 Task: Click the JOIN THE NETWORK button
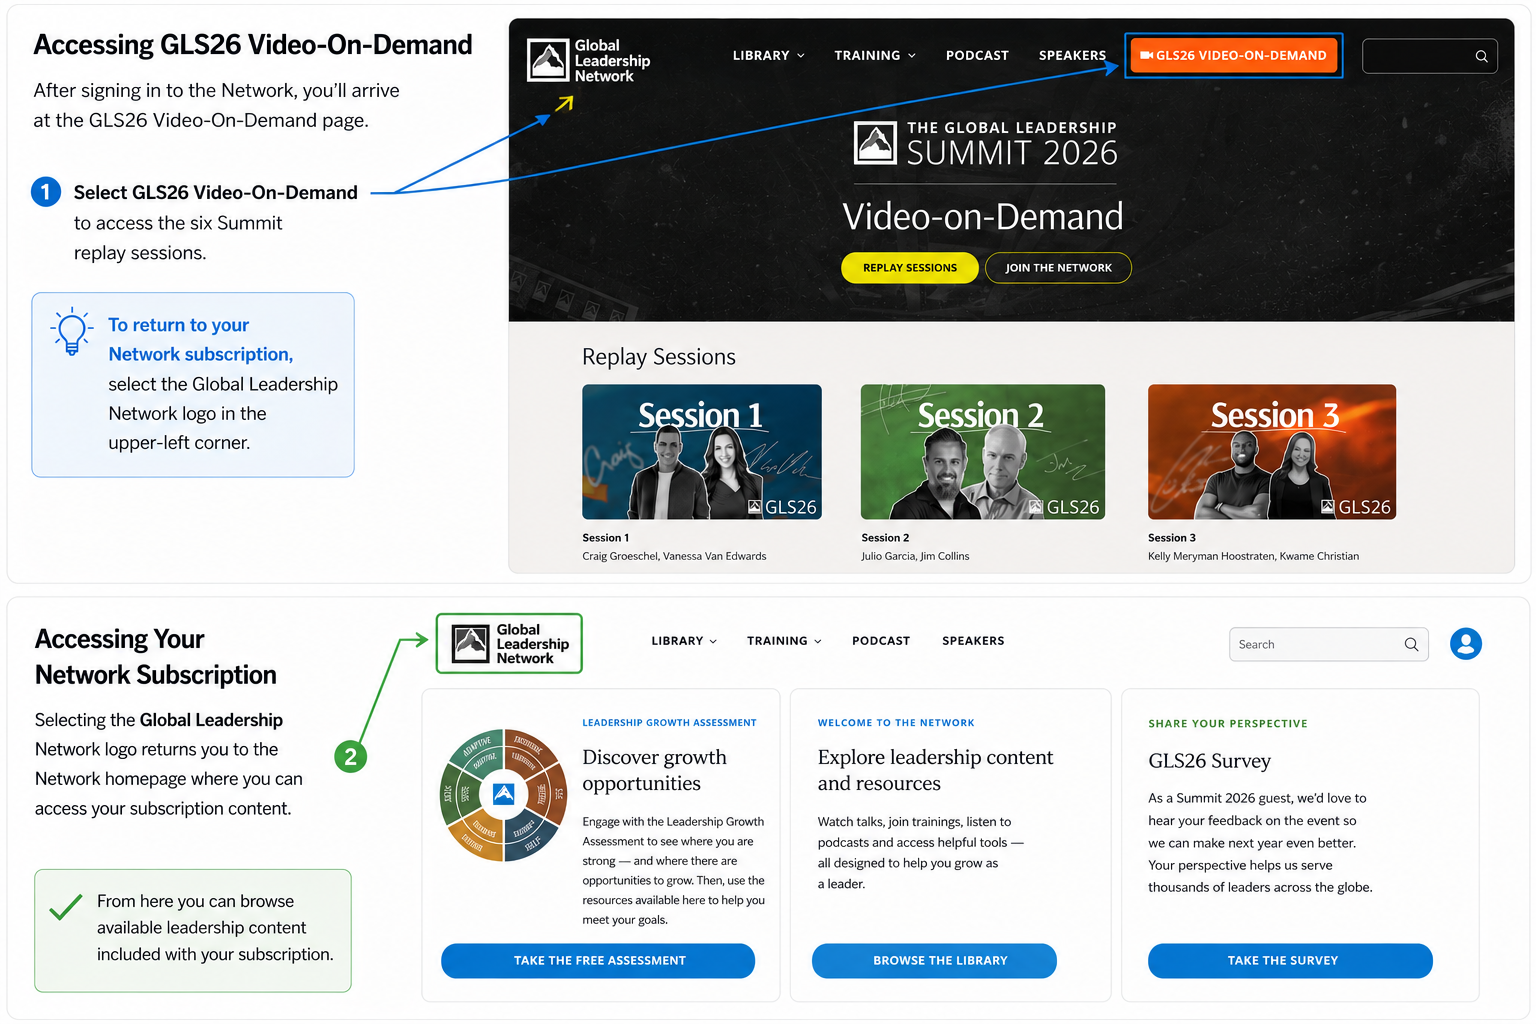(x=1058, y=268)
